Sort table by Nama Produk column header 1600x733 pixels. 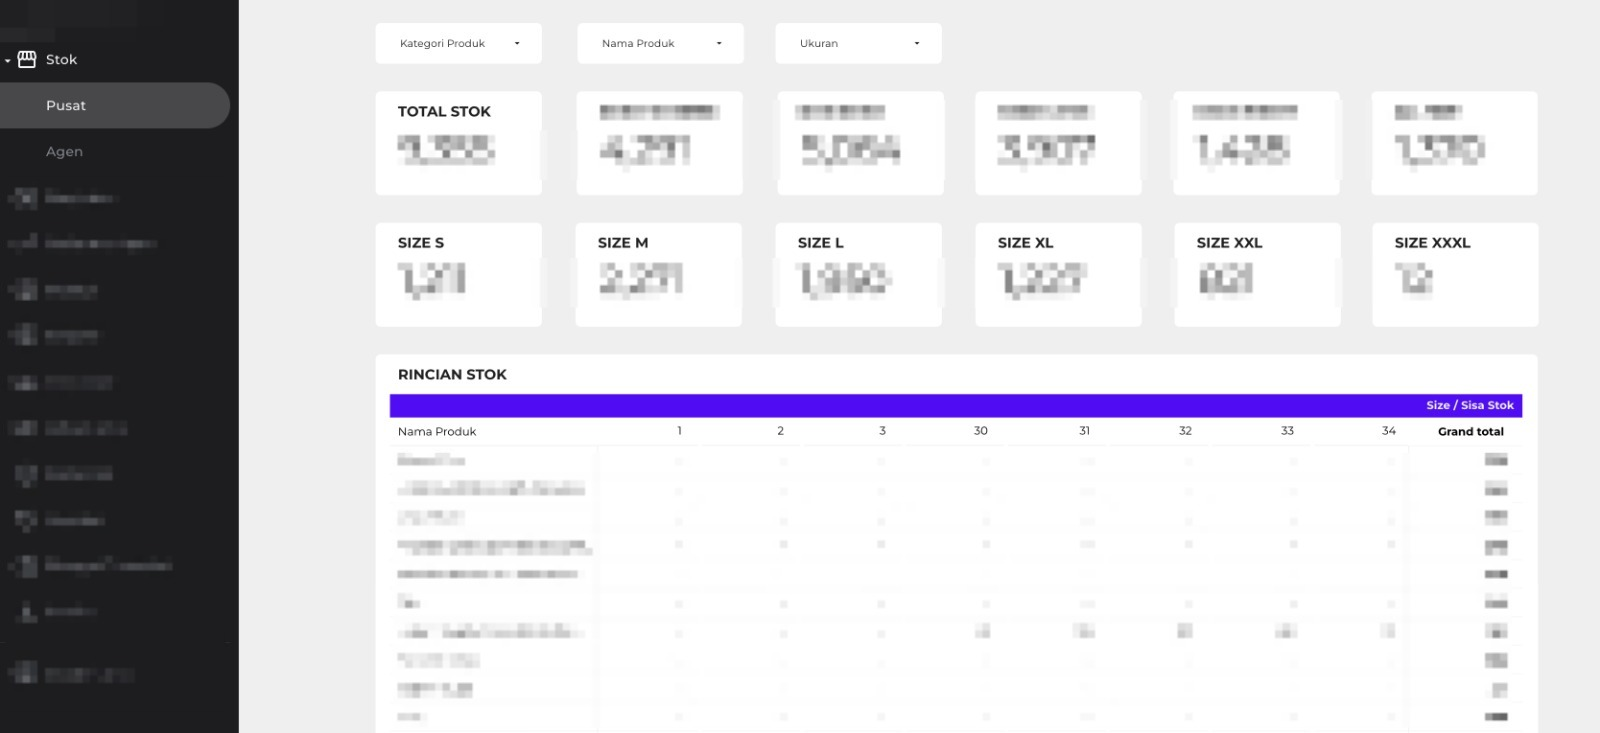[437, 432]
